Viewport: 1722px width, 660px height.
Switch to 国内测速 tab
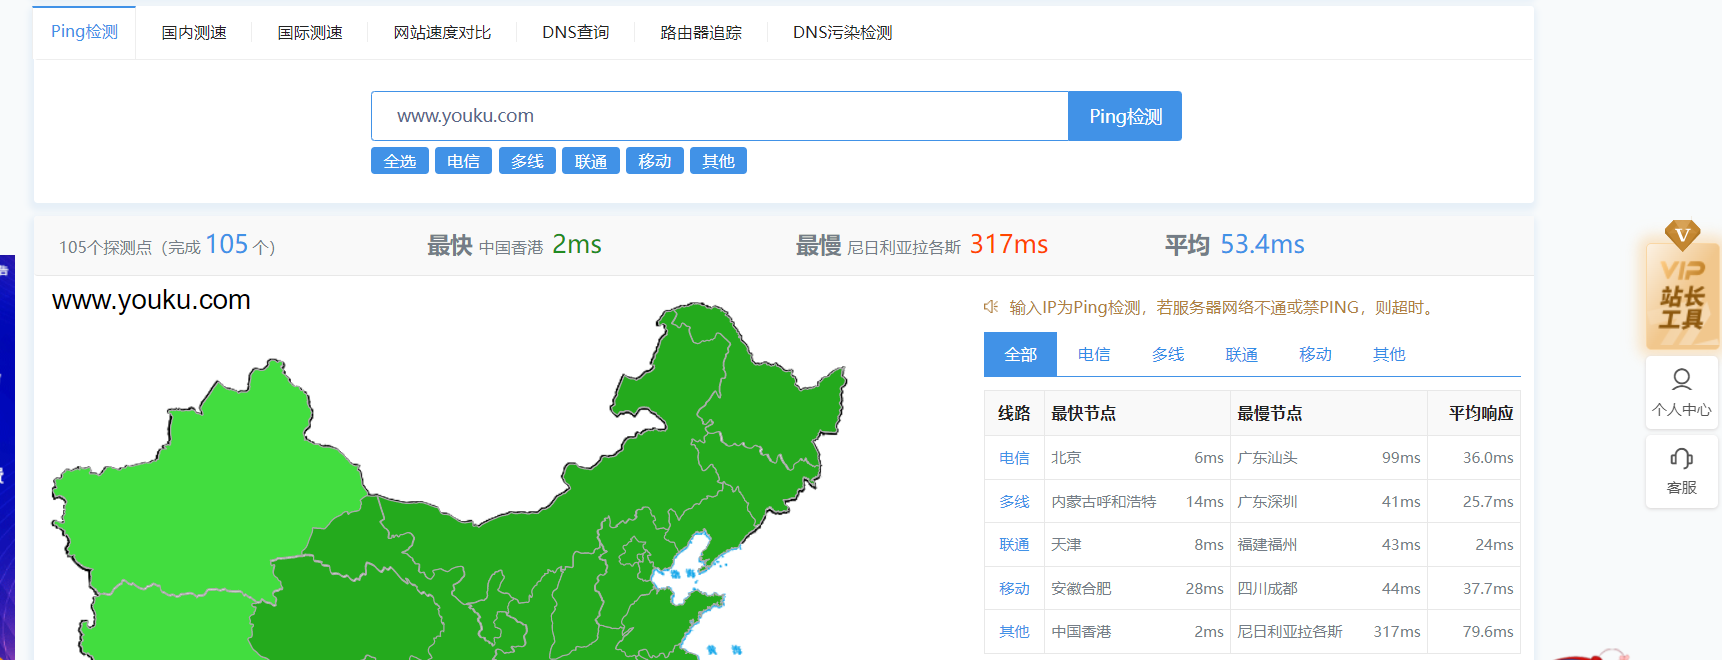pyautogui.click(x=194, y=33)
